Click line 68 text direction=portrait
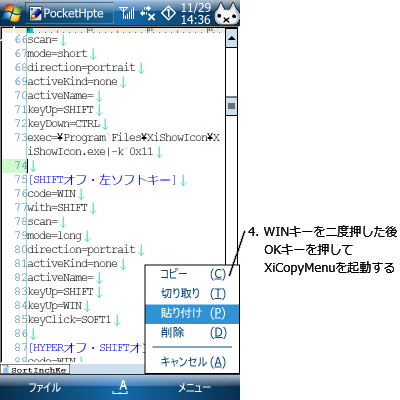400x400 pixels. 81,68
